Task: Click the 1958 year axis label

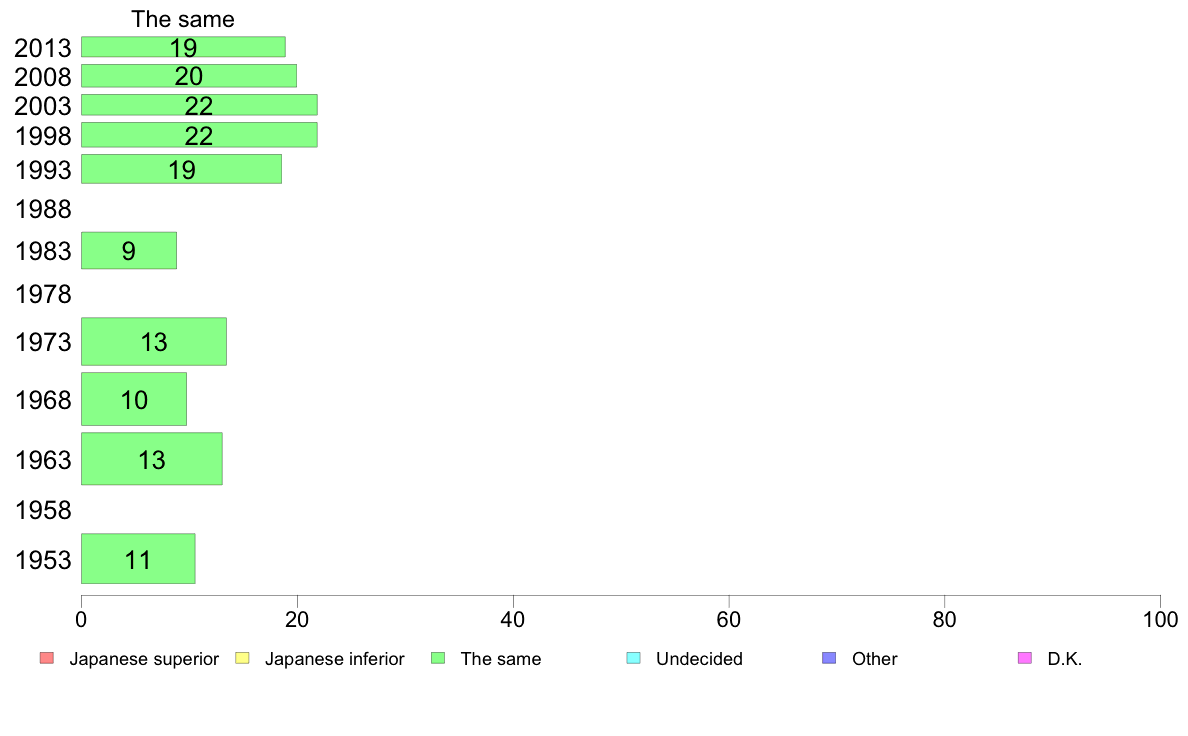Action: pyautogui.click(x=43, y=510)
